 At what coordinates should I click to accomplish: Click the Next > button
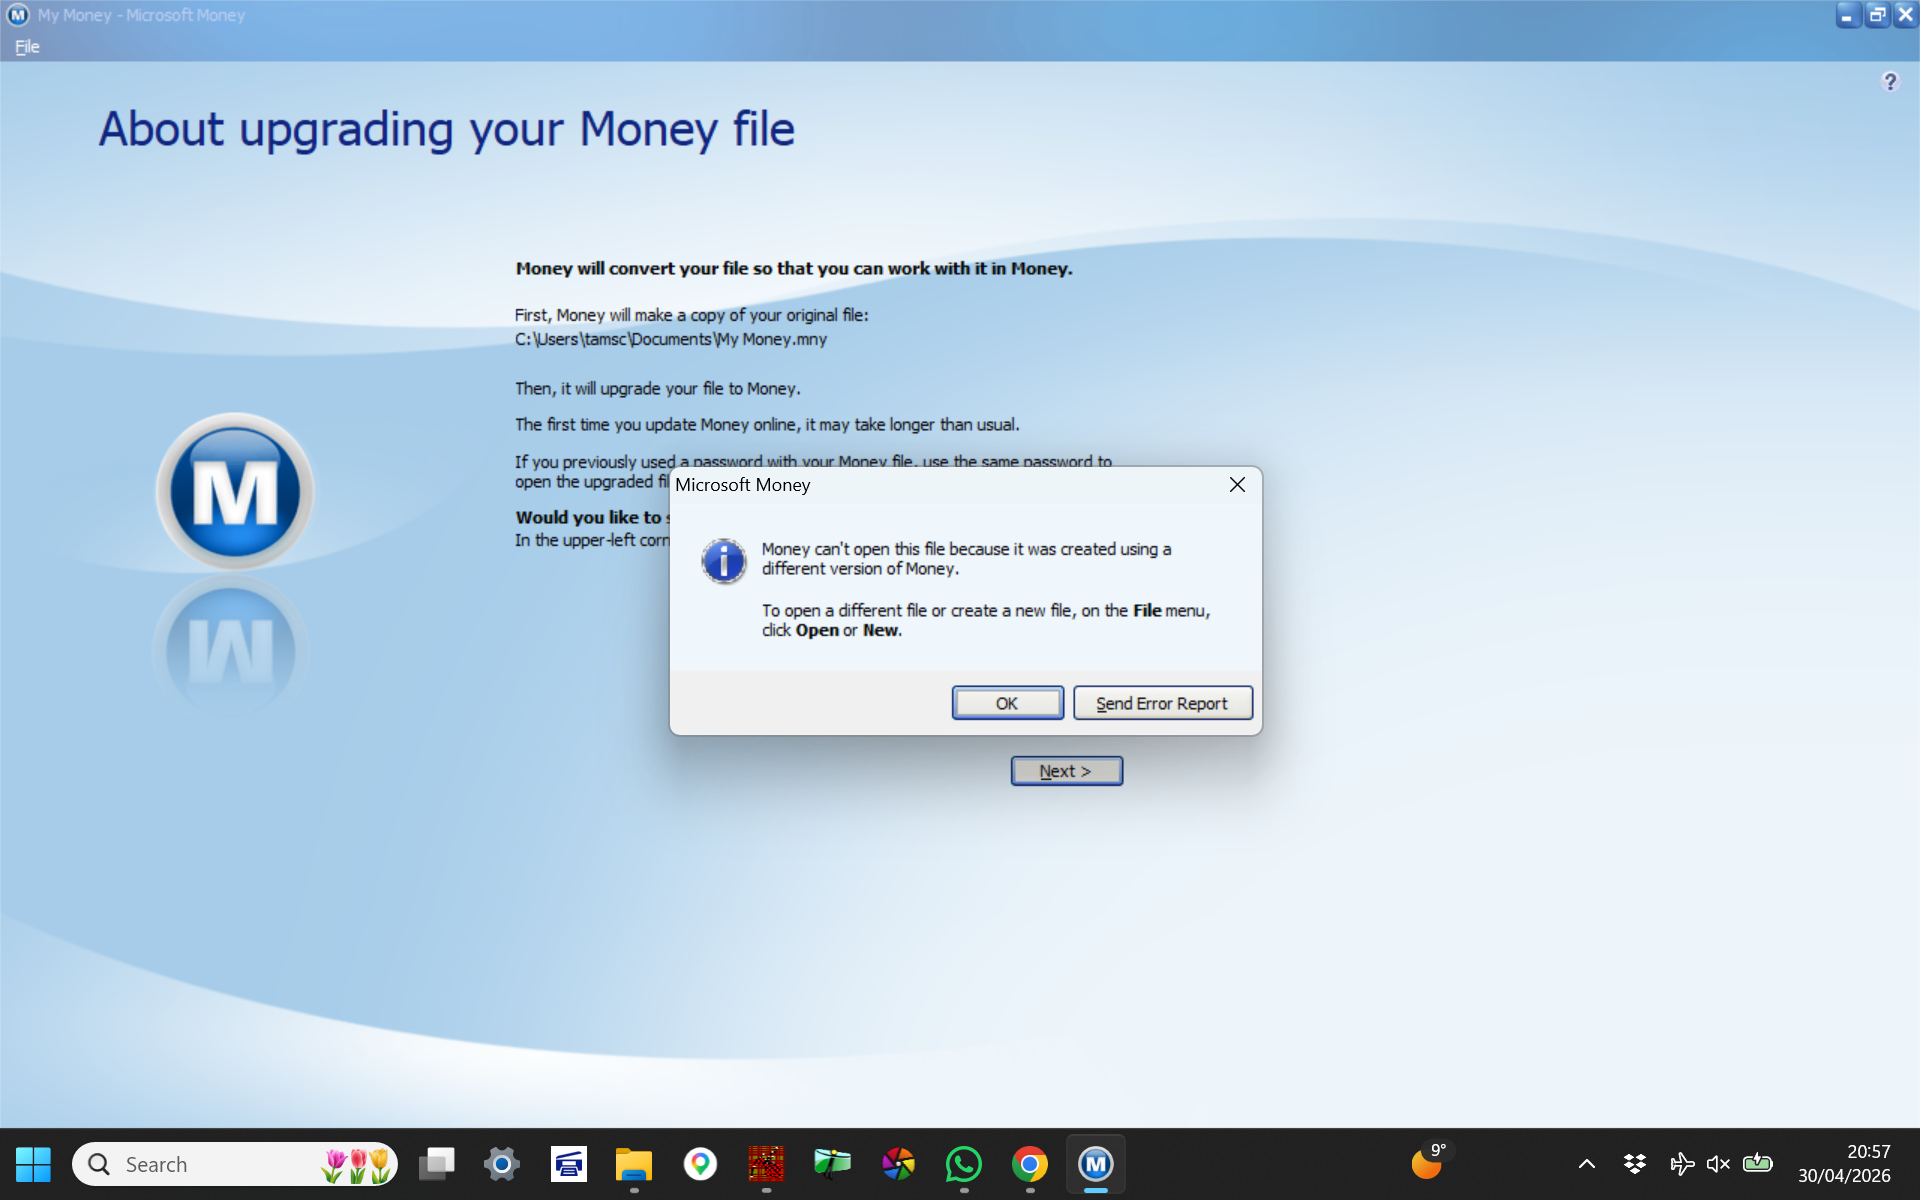click(1066, 771)
